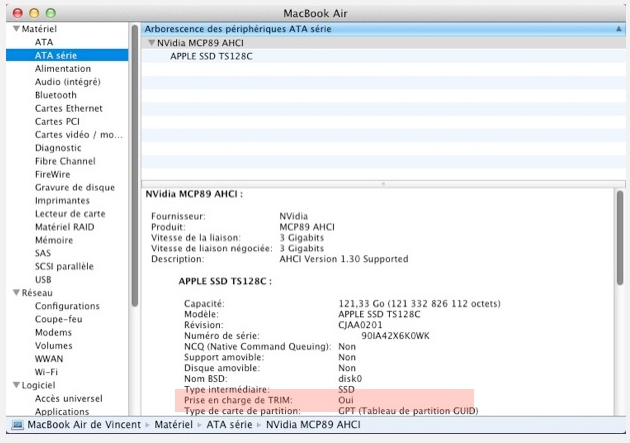This screenshot has height=443, width=630.
Task: Open Alimentation in the sidebar
Action: 63,69
